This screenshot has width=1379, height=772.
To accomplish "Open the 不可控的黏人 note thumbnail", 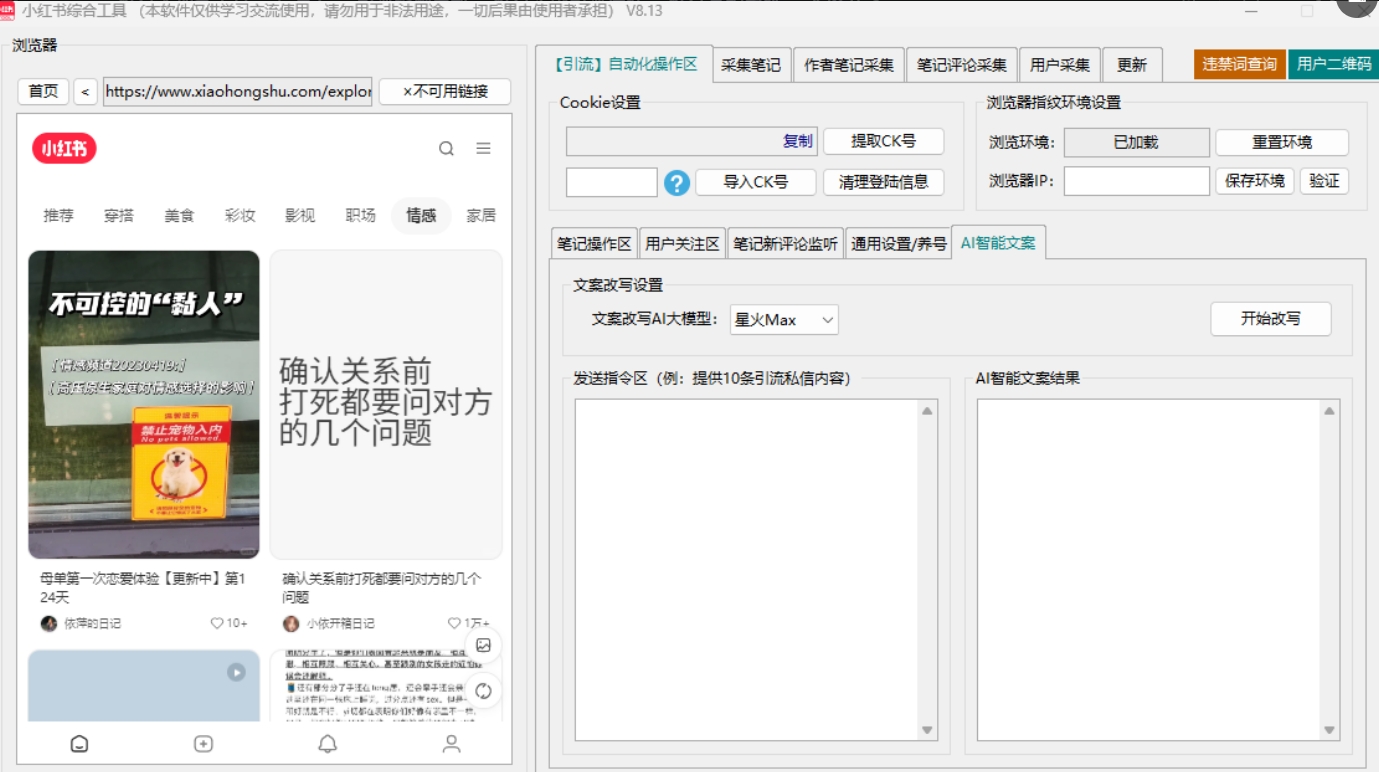I will click(x=144, y=404).
